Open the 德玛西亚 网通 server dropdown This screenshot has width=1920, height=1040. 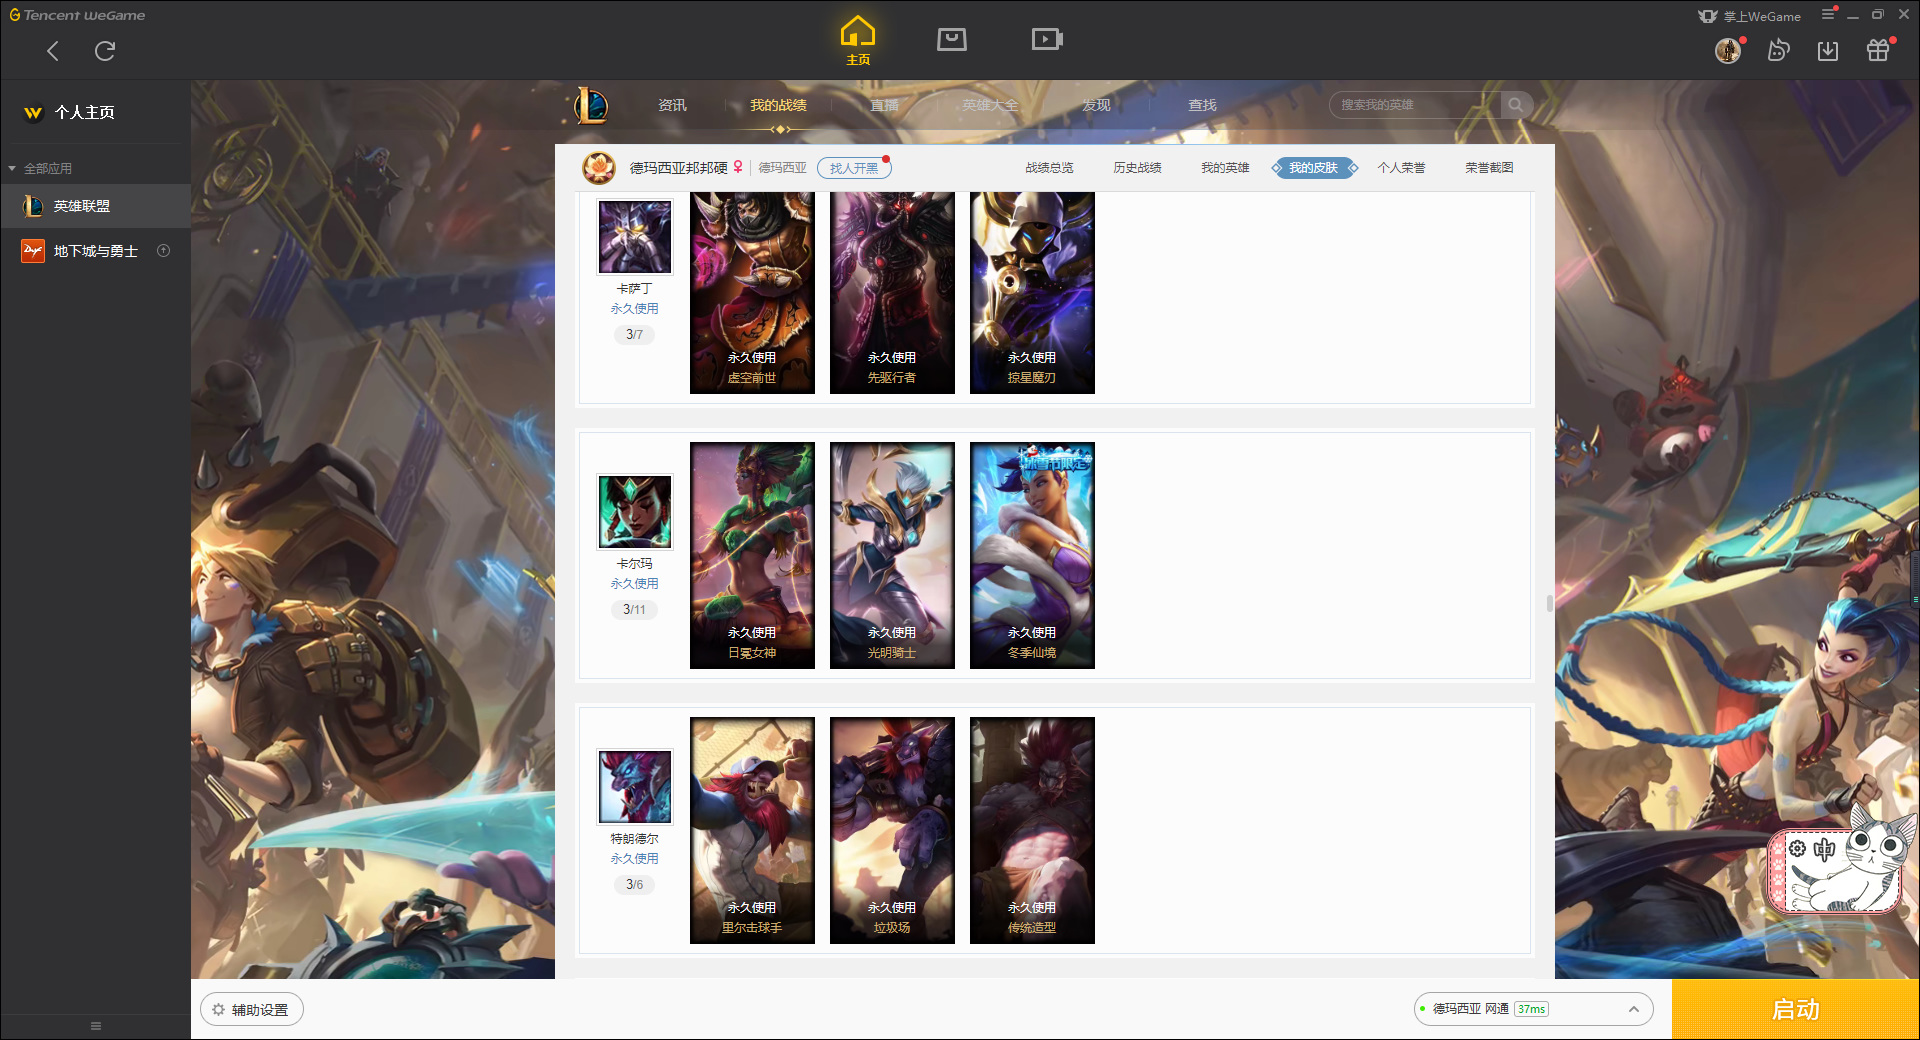point(1533,1009)
